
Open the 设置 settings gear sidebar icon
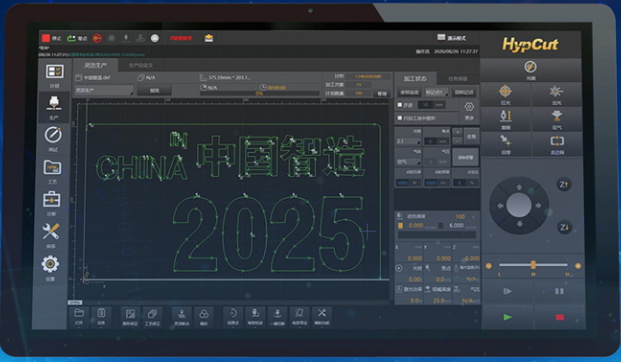(x=50, y=264)
